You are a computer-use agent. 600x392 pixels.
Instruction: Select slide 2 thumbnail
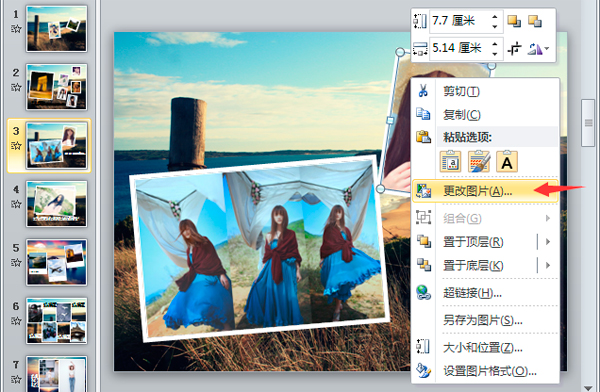57,87
